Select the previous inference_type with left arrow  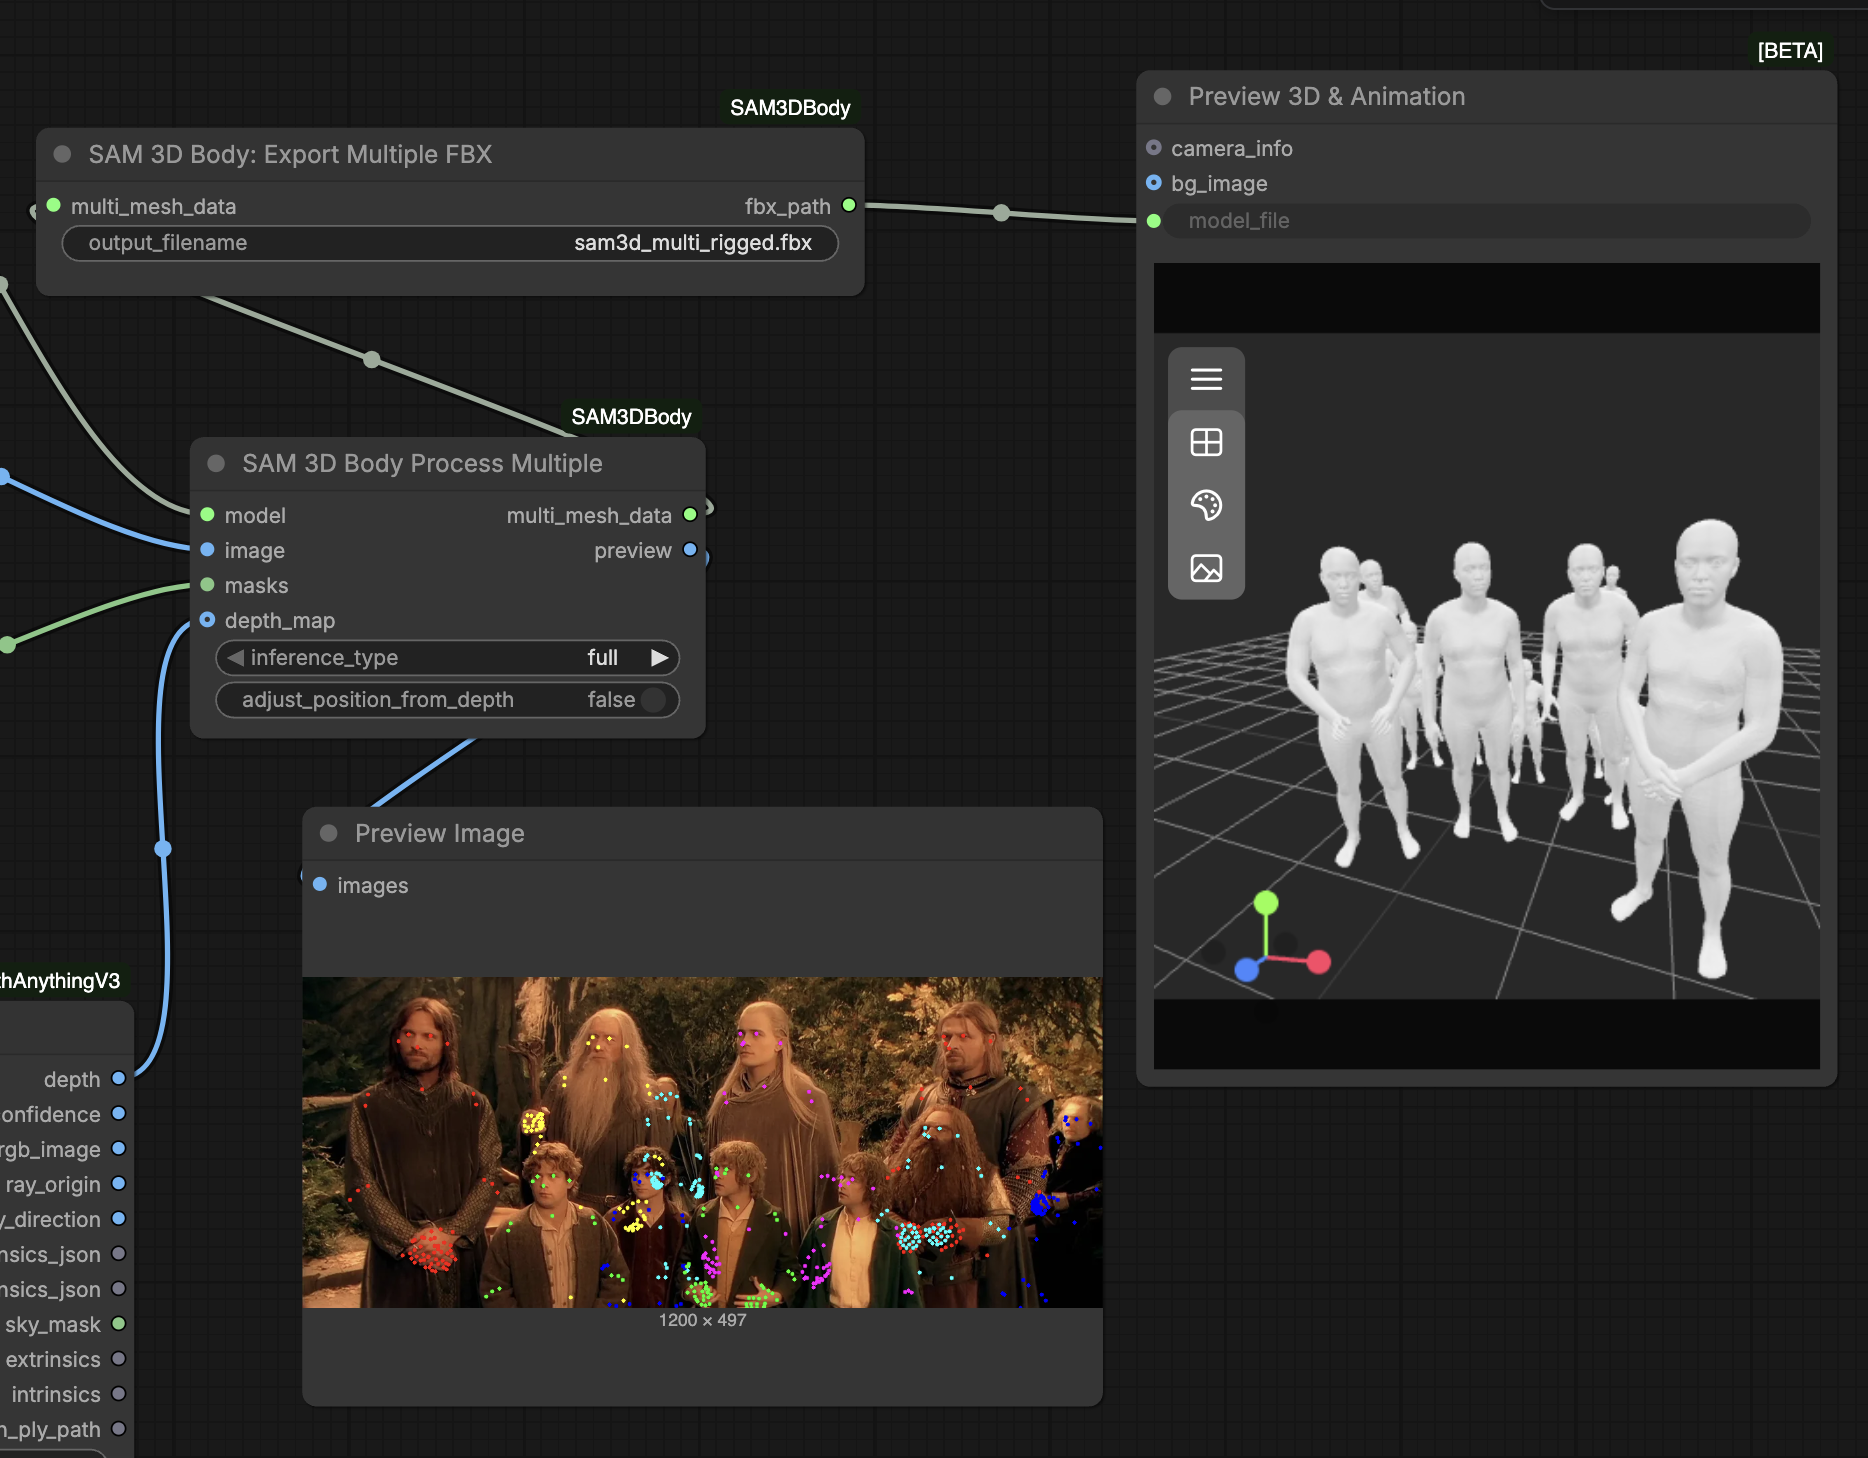[x=236, y=658]
